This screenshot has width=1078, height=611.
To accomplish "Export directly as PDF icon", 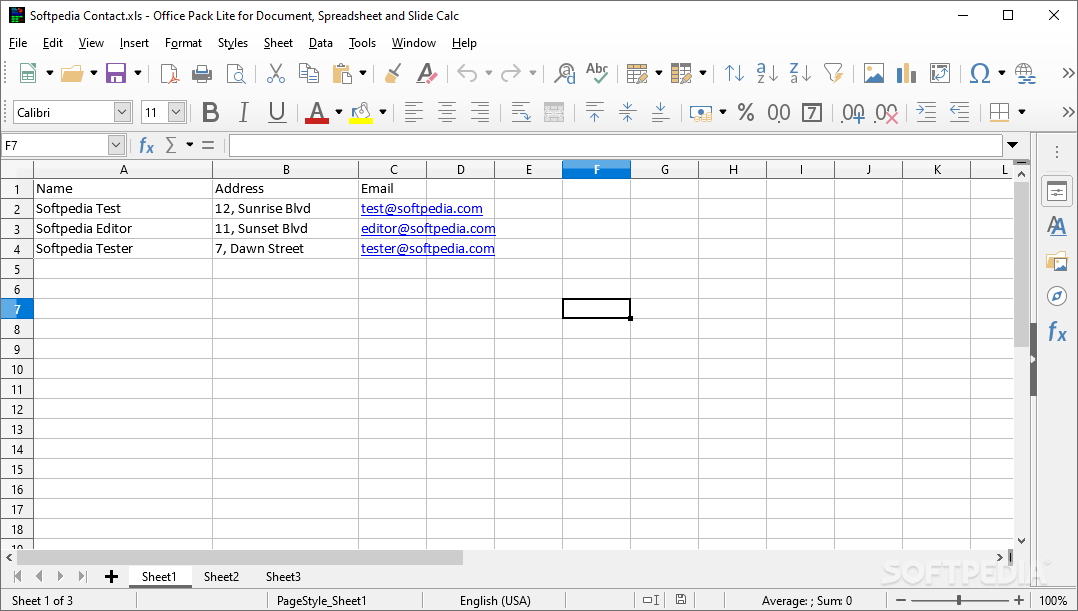I will coord(169,73).
